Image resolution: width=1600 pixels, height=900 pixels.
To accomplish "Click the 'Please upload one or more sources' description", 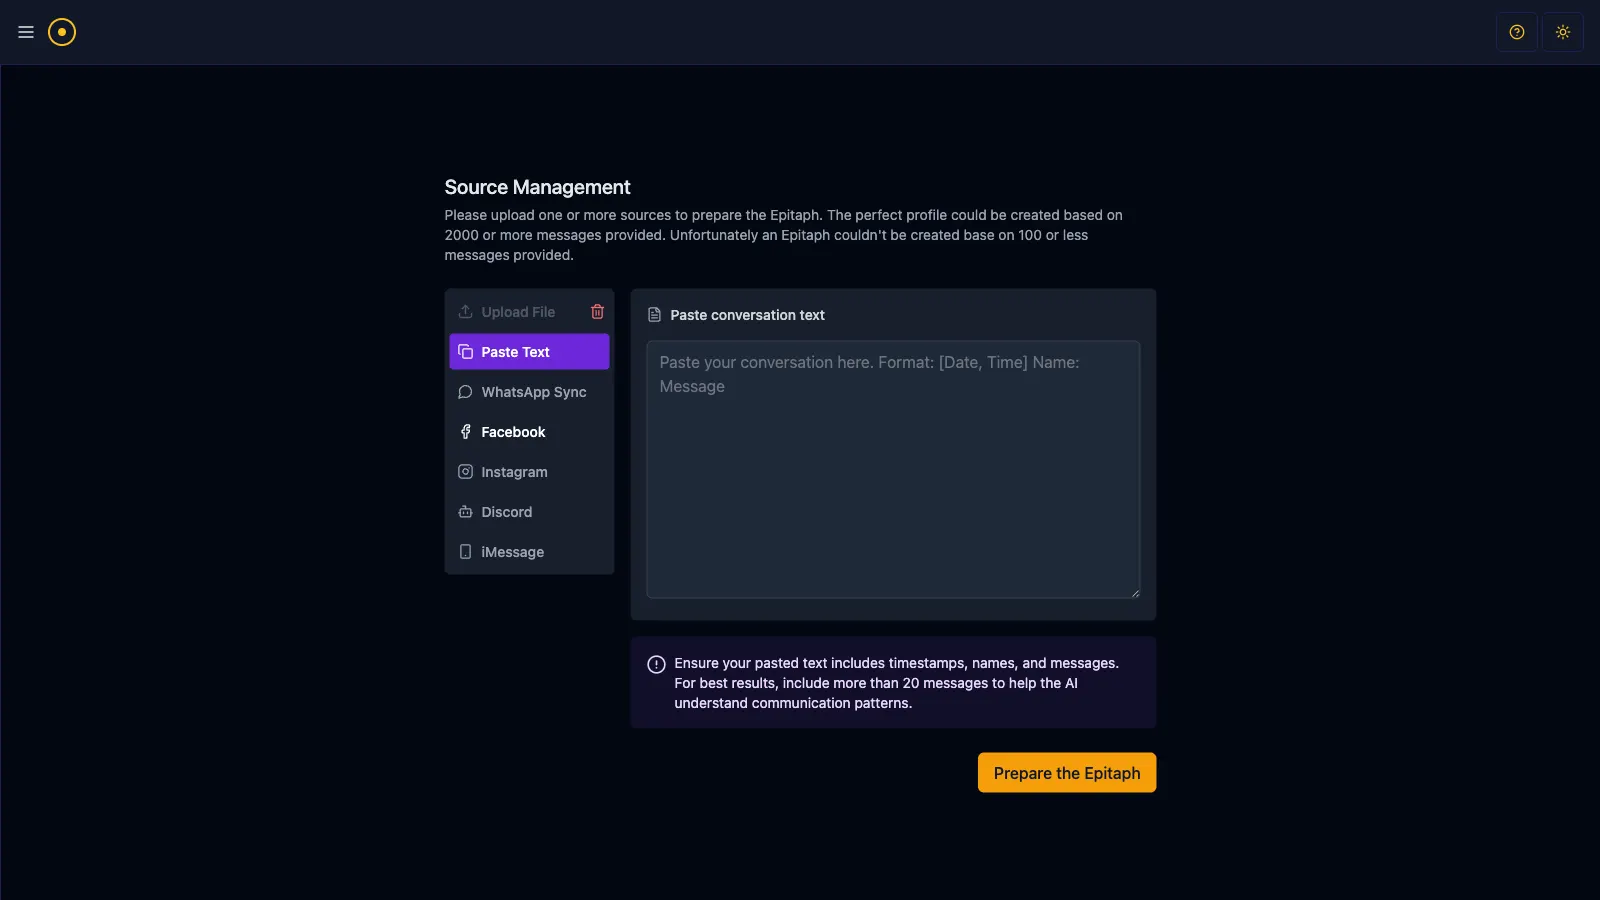I will tap(784, 235).
